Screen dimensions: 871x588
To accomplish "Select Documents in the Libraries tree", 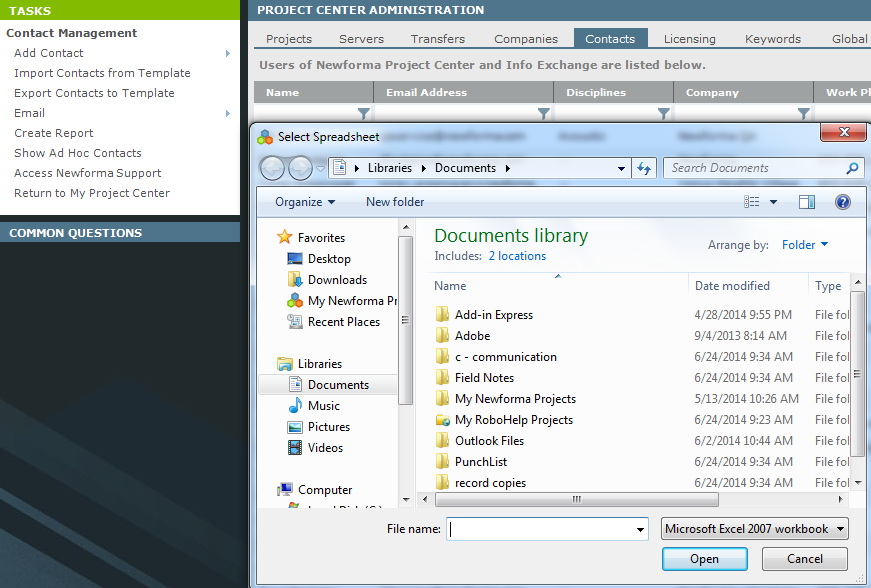I will tap(338, 385).
